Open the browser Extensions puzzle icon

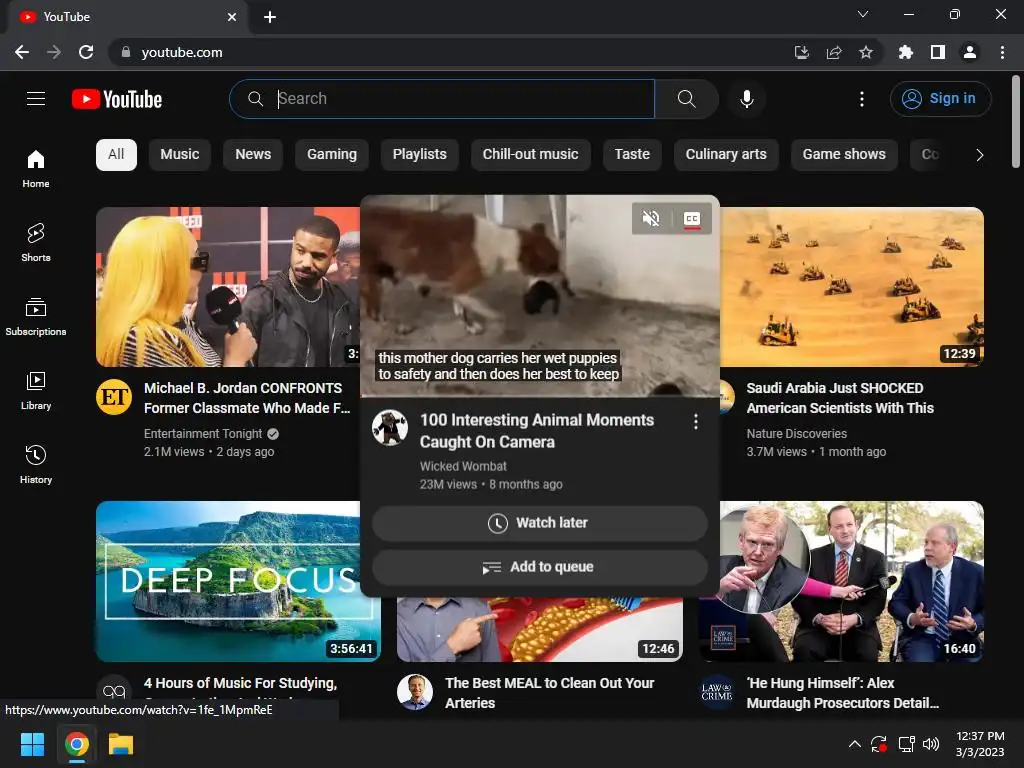click(x=905, y=52)
